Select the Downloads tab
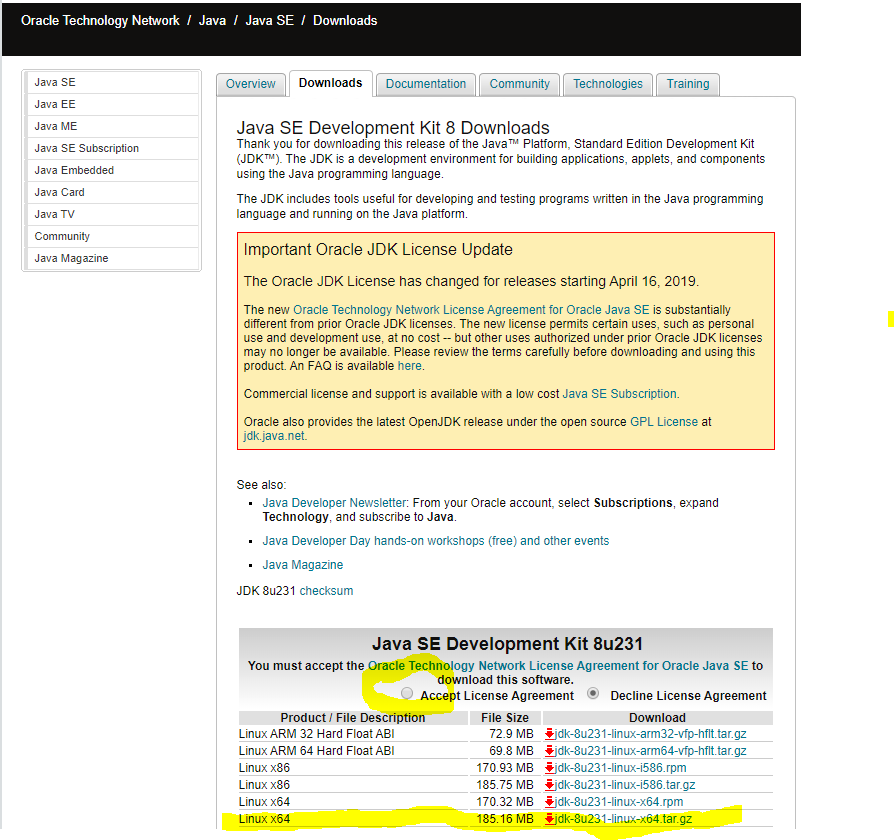The width and height of the screenshot is (894, 840). (331, 83)
